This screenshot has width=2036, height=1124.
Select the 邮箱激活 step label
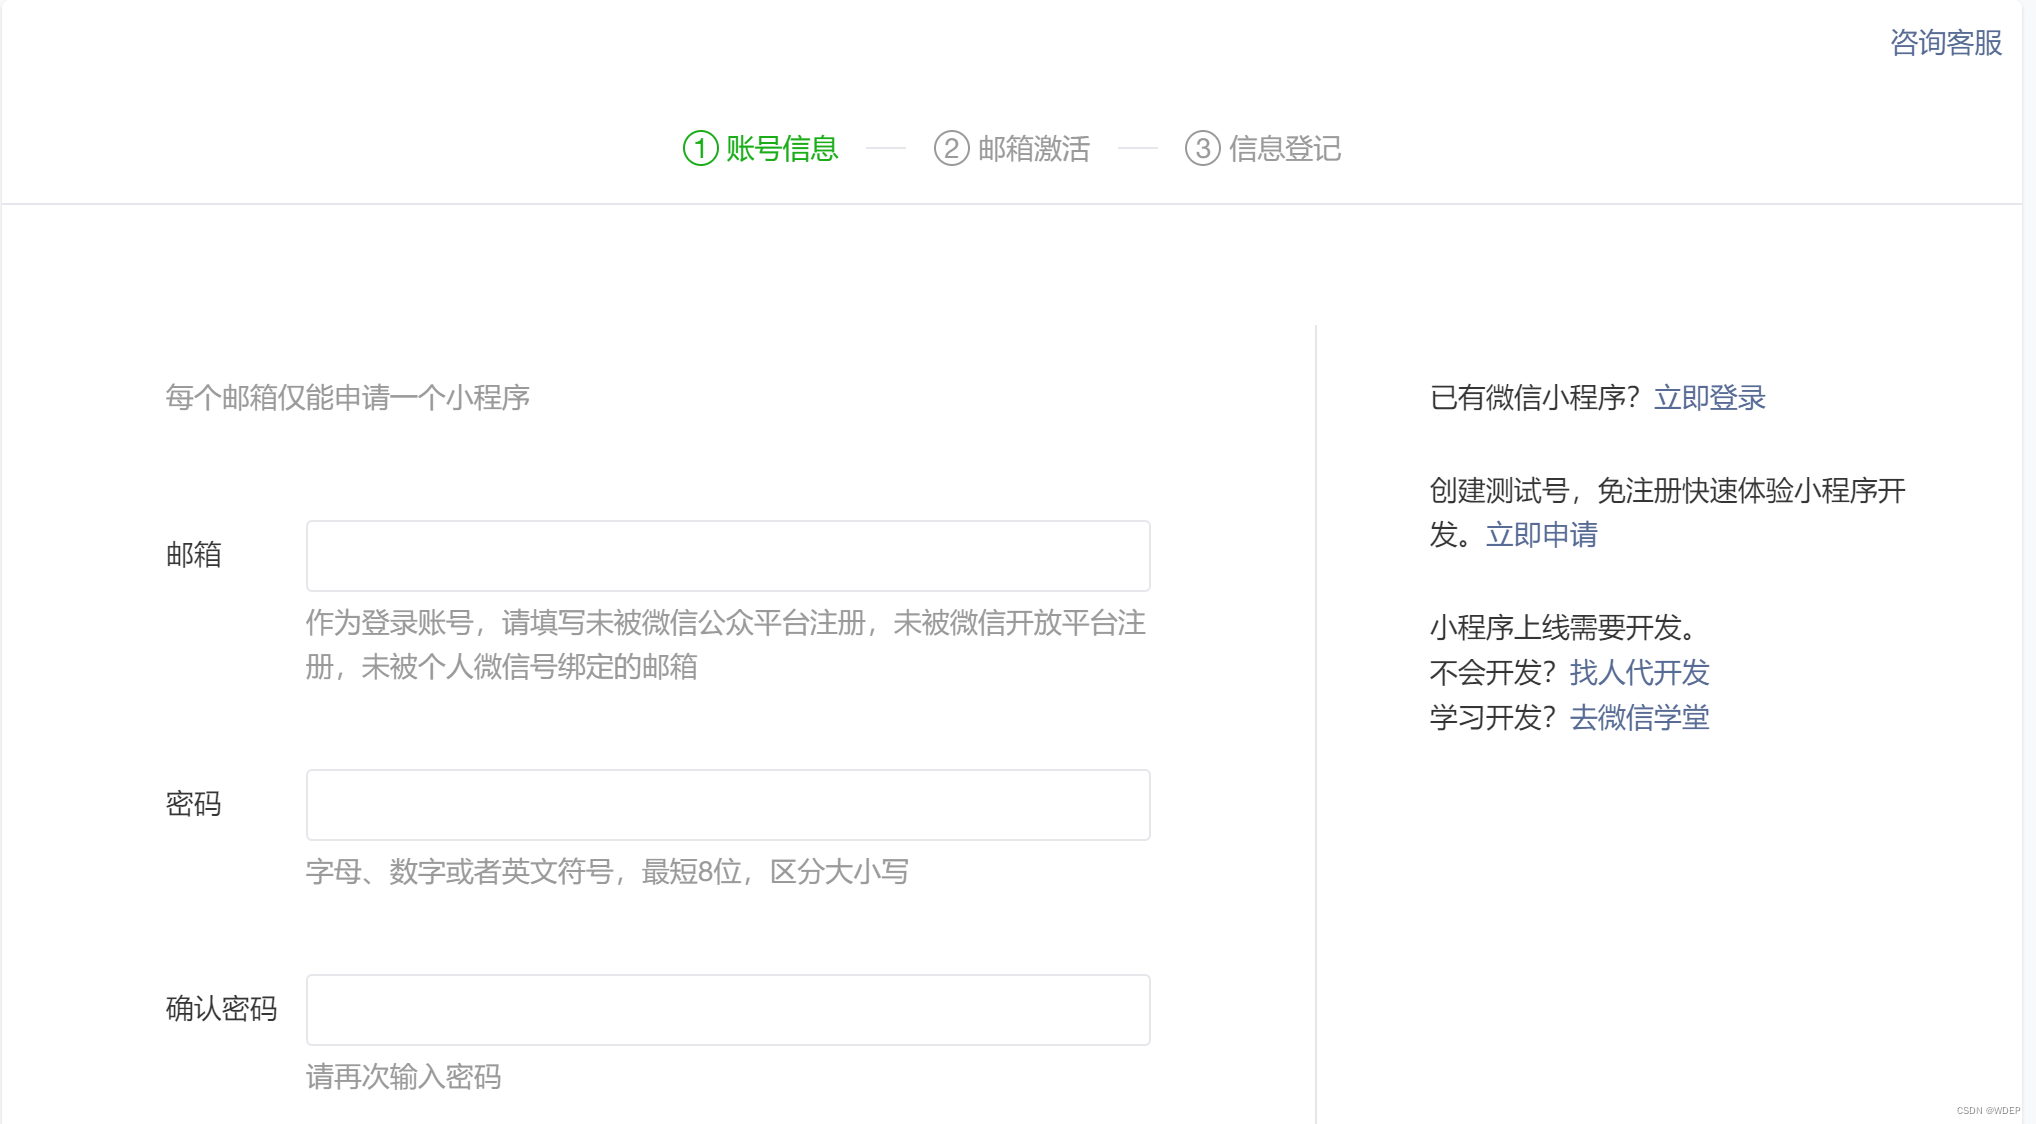click(x=1033, y=149)
